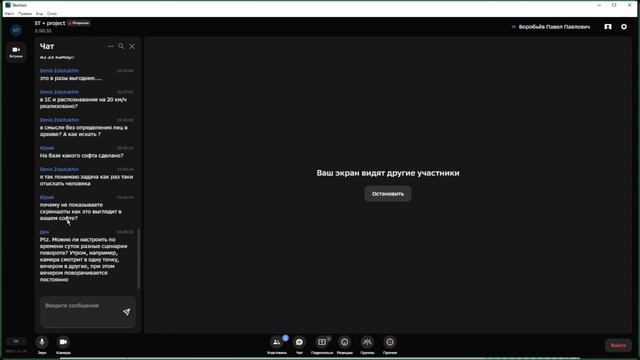Toggle the microphone in the bottom bar

(x=42, y=342)
